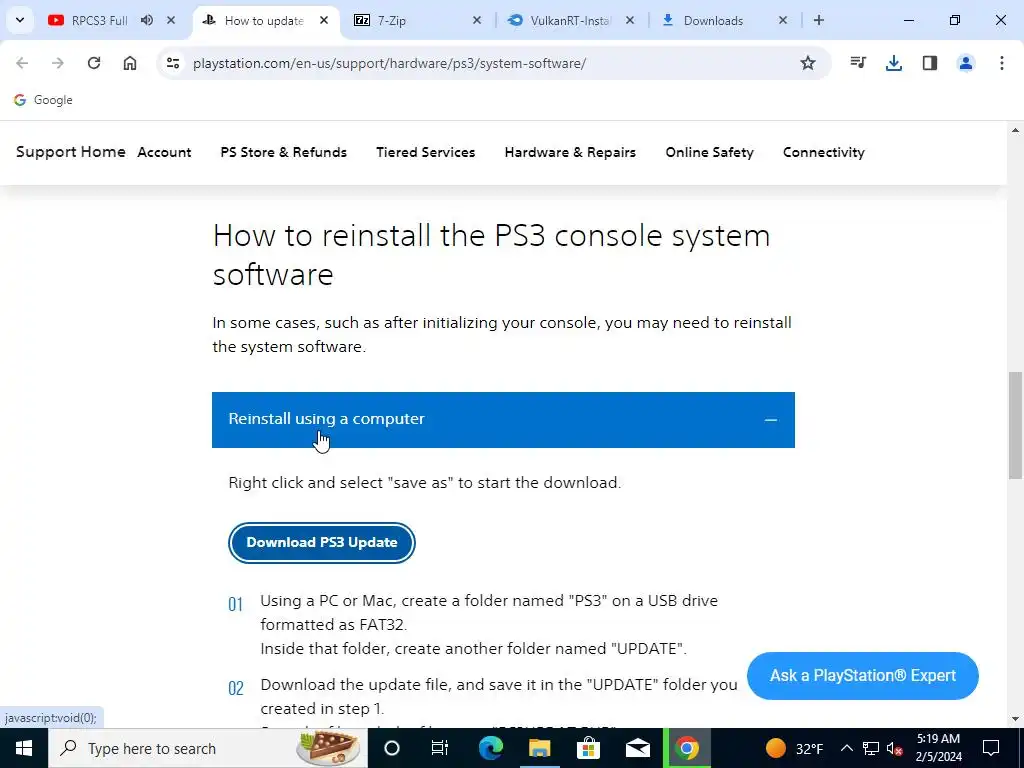Viewport: 1024px width, 768px height.
Task: Go to Support Home
Action: pos(71,152)
